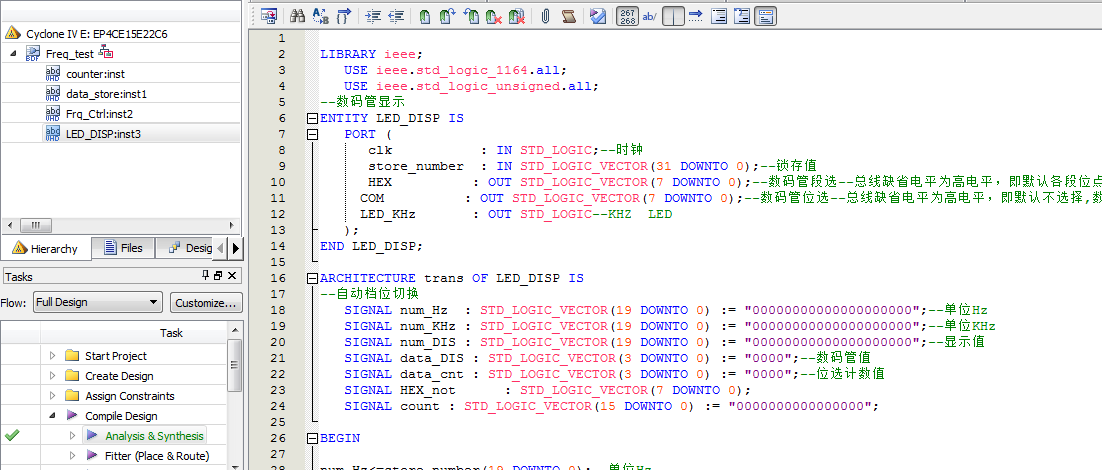
Task: Open the Flow dropdown showing Full Design
Action: click(x=96, y=302)
